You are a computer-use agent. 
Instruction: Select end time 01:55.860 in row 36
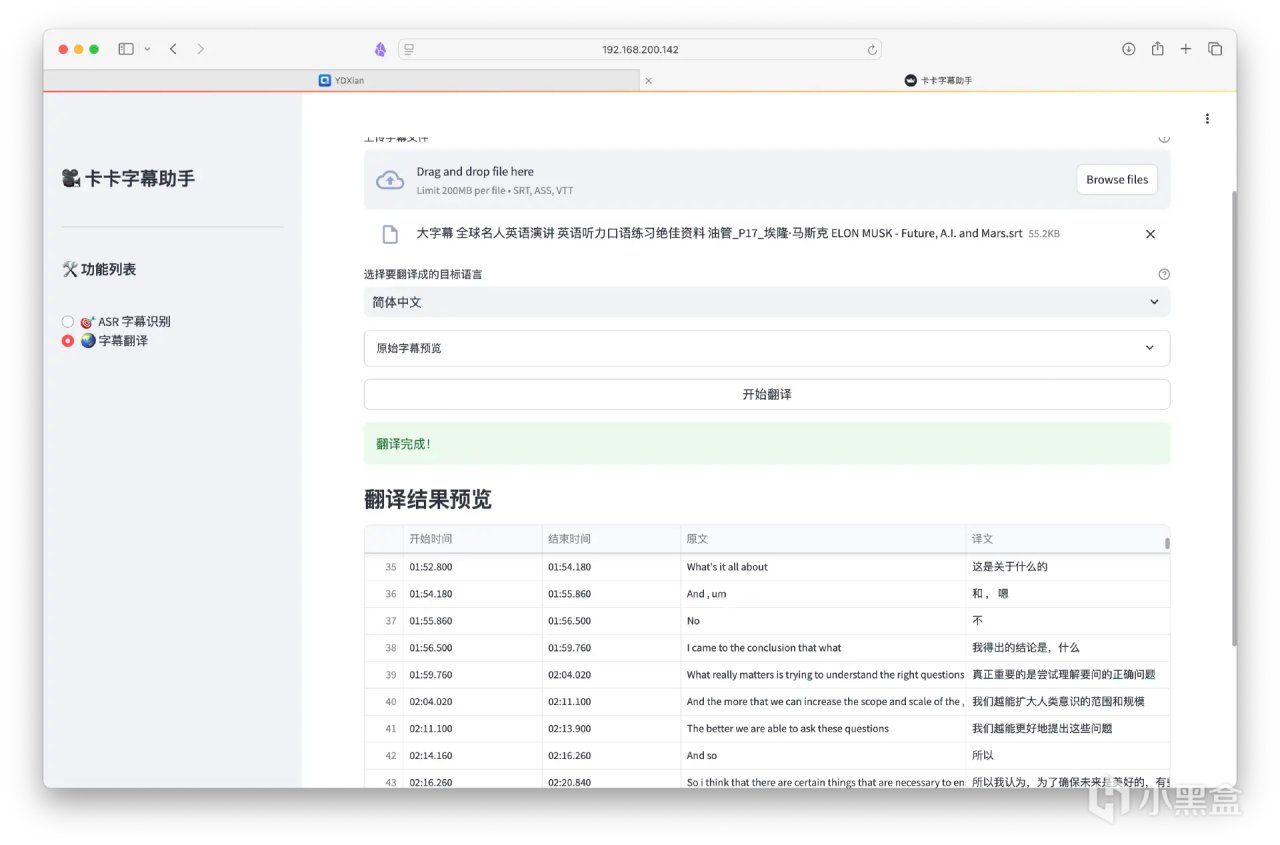[611, 594]
